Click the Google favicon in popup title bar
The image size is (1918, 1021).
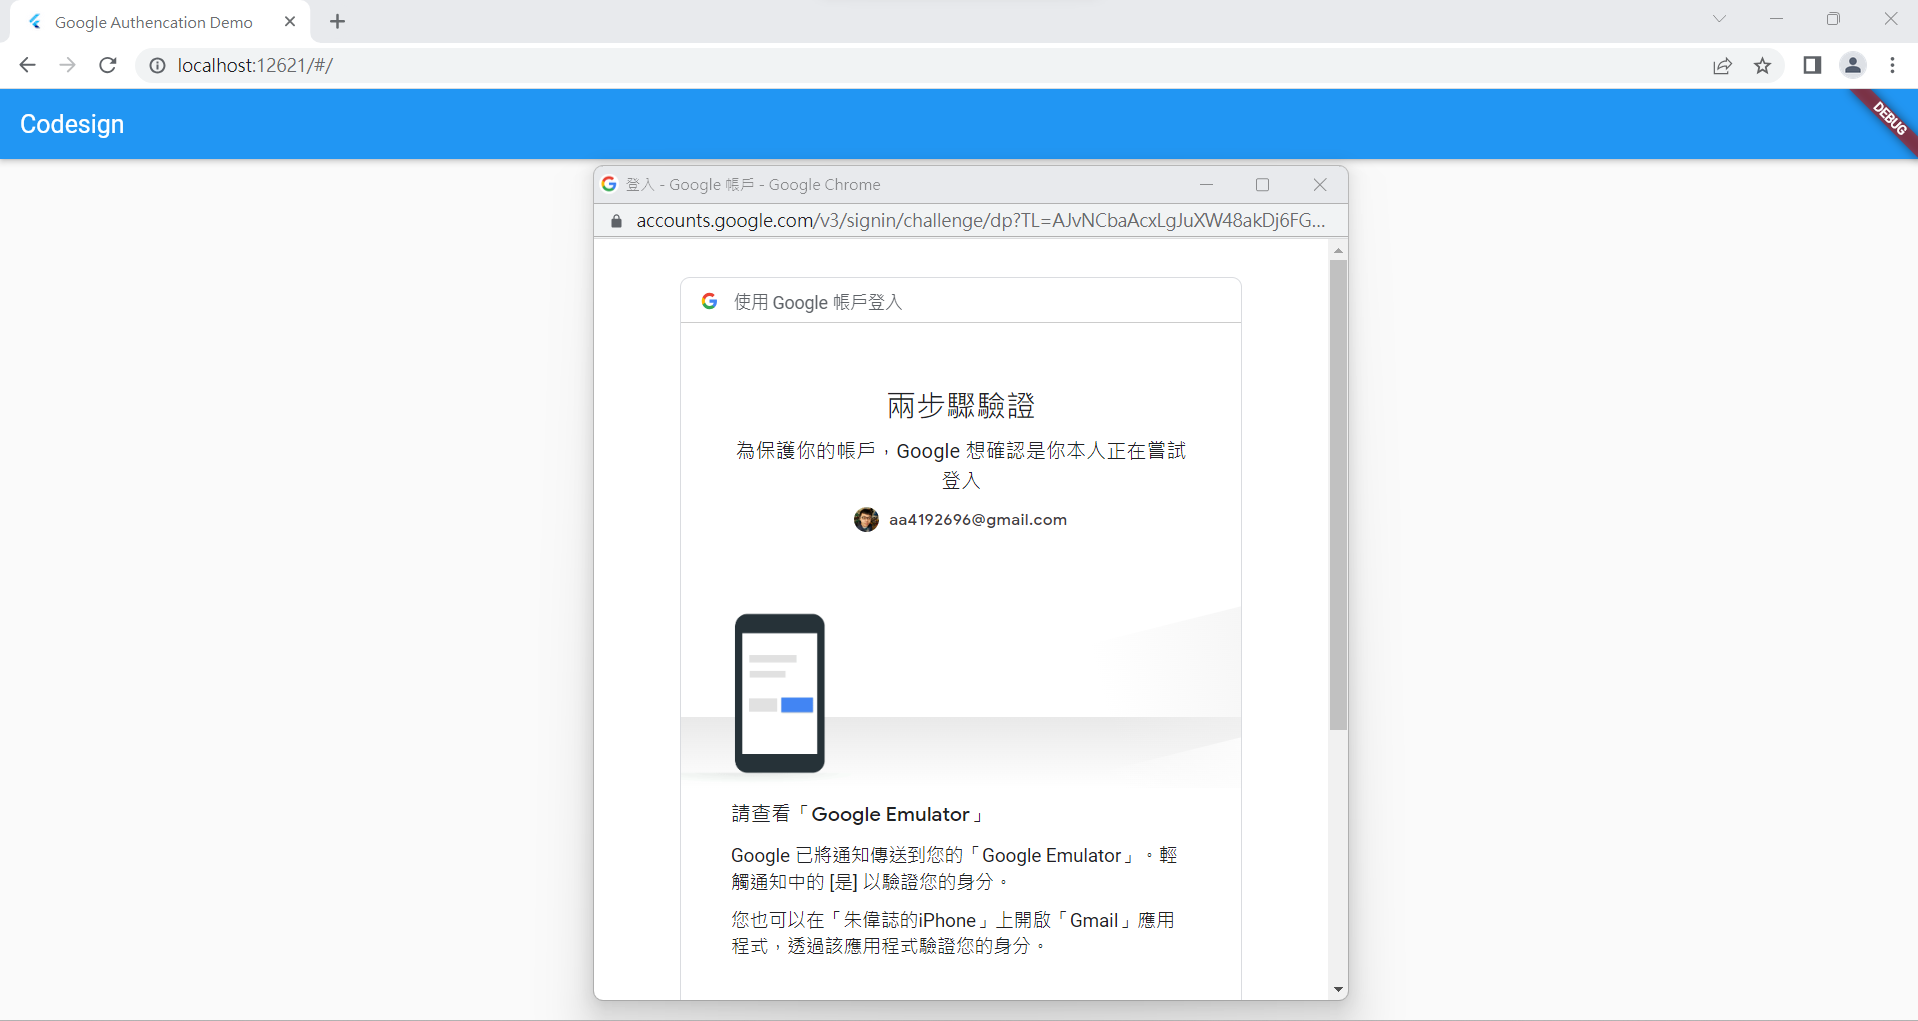(x=609, y=184)
